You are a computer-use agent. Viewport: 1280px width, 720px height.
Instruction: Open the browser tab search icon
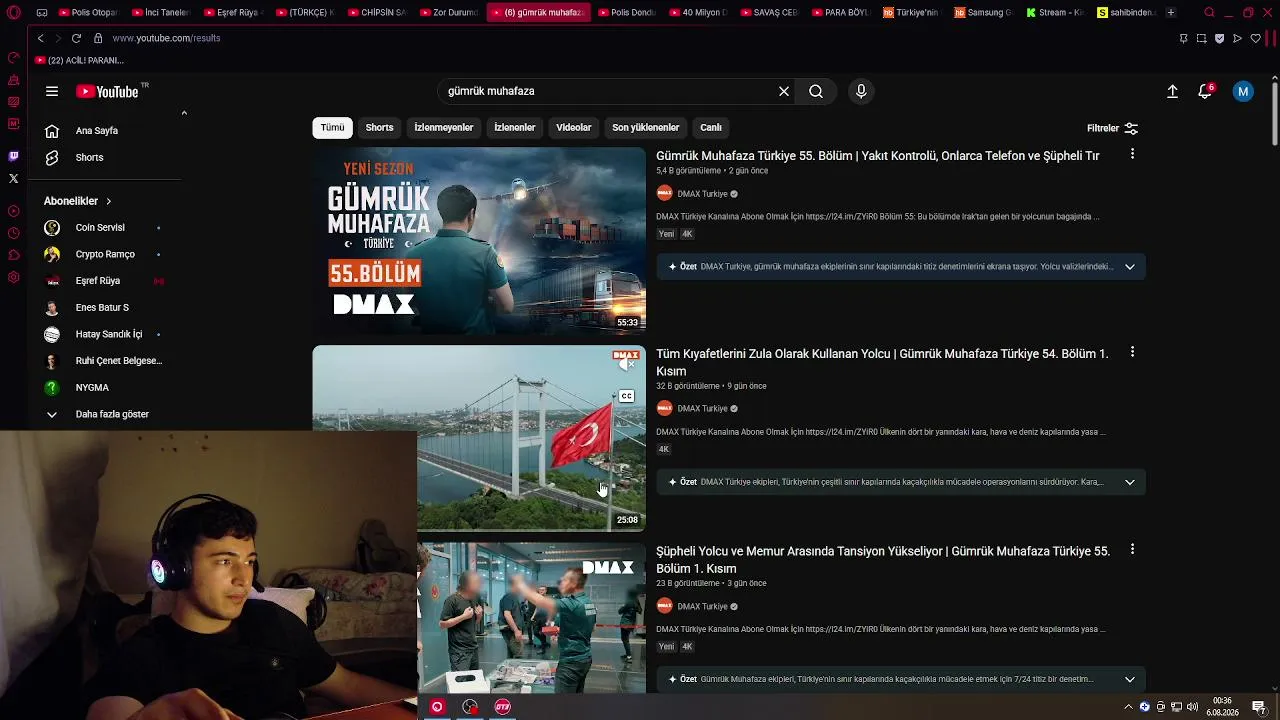point(1209,13)
